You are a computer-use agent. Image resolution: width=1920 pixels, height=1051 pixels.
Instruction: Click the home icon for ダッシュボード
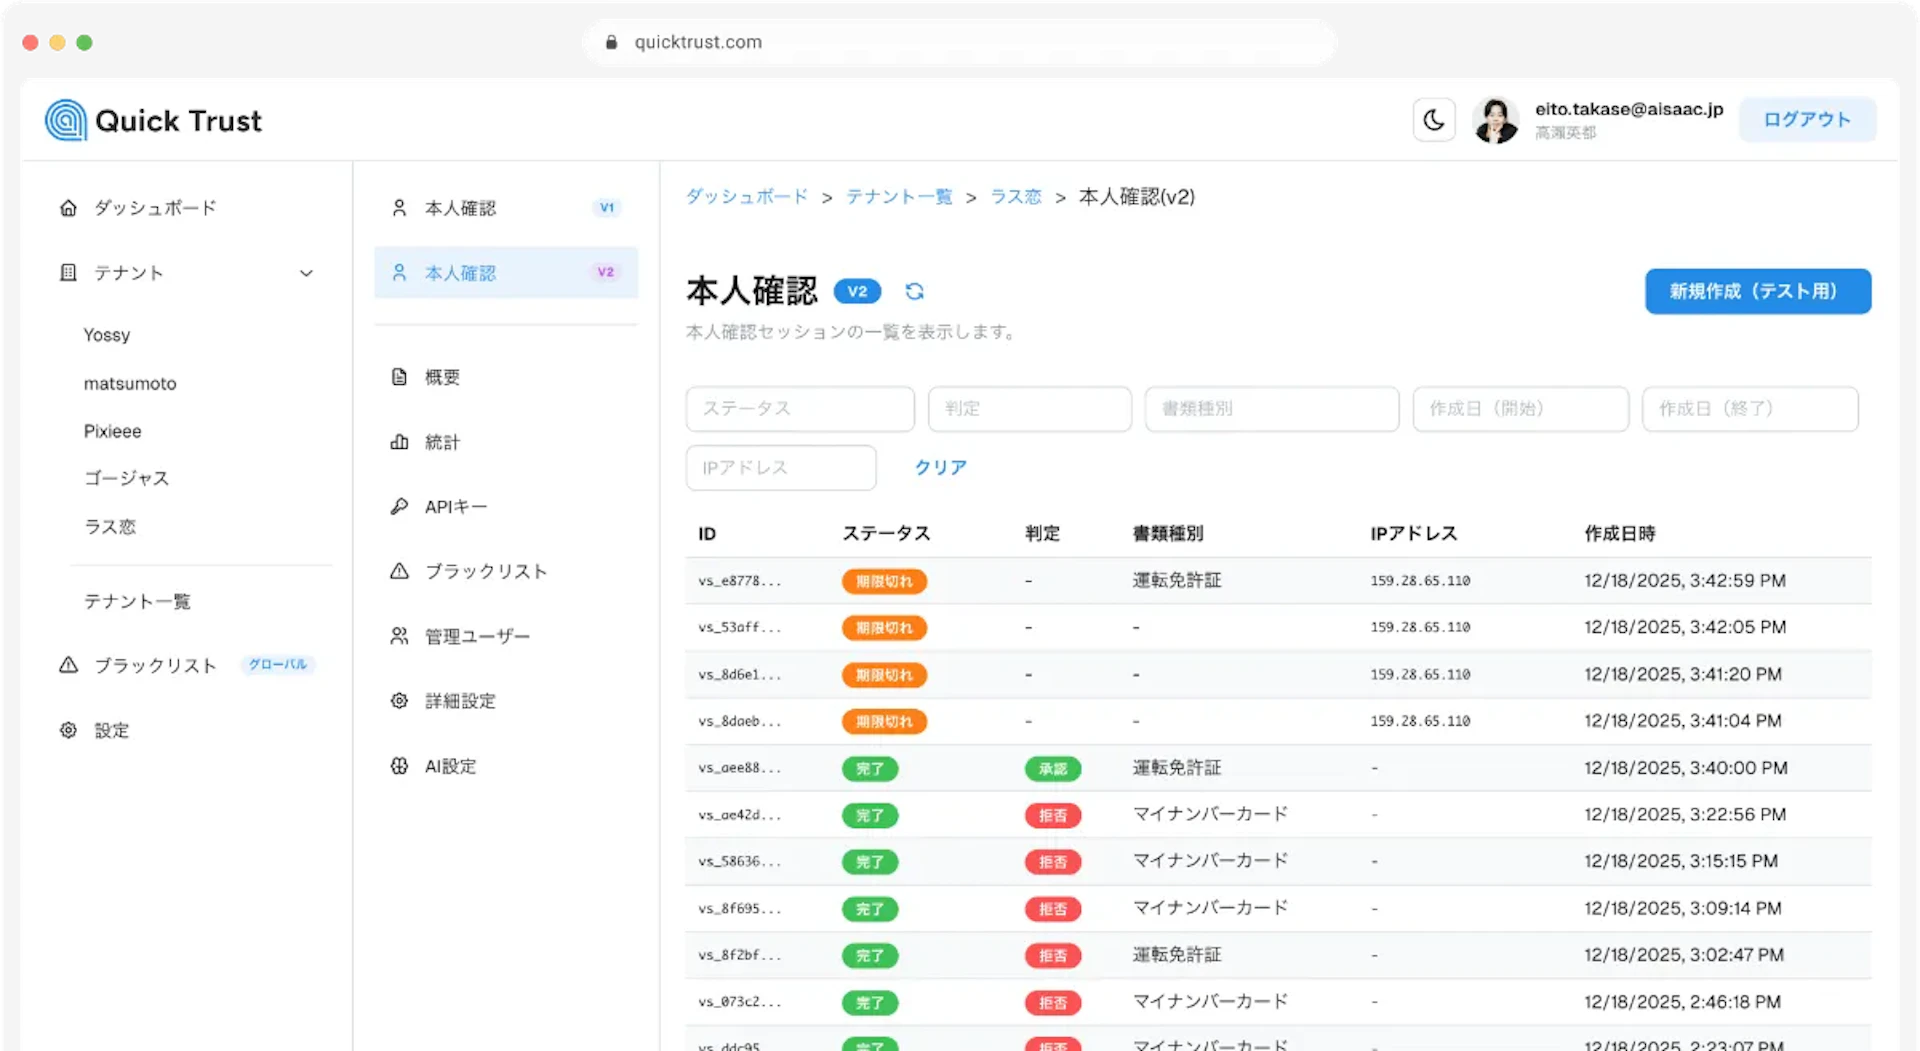click(68, 208)
